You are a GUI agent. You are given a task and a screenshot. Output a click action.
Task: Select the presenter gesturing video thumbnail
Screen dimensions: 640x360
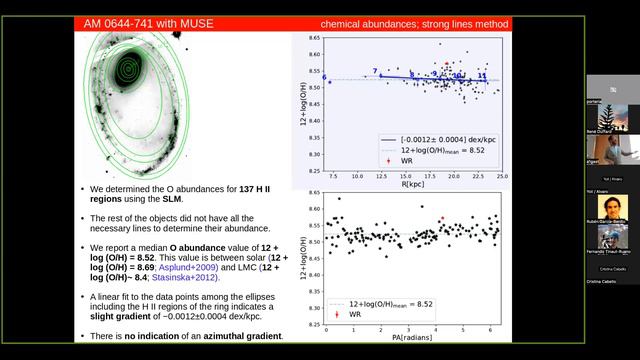coord(613,149)
